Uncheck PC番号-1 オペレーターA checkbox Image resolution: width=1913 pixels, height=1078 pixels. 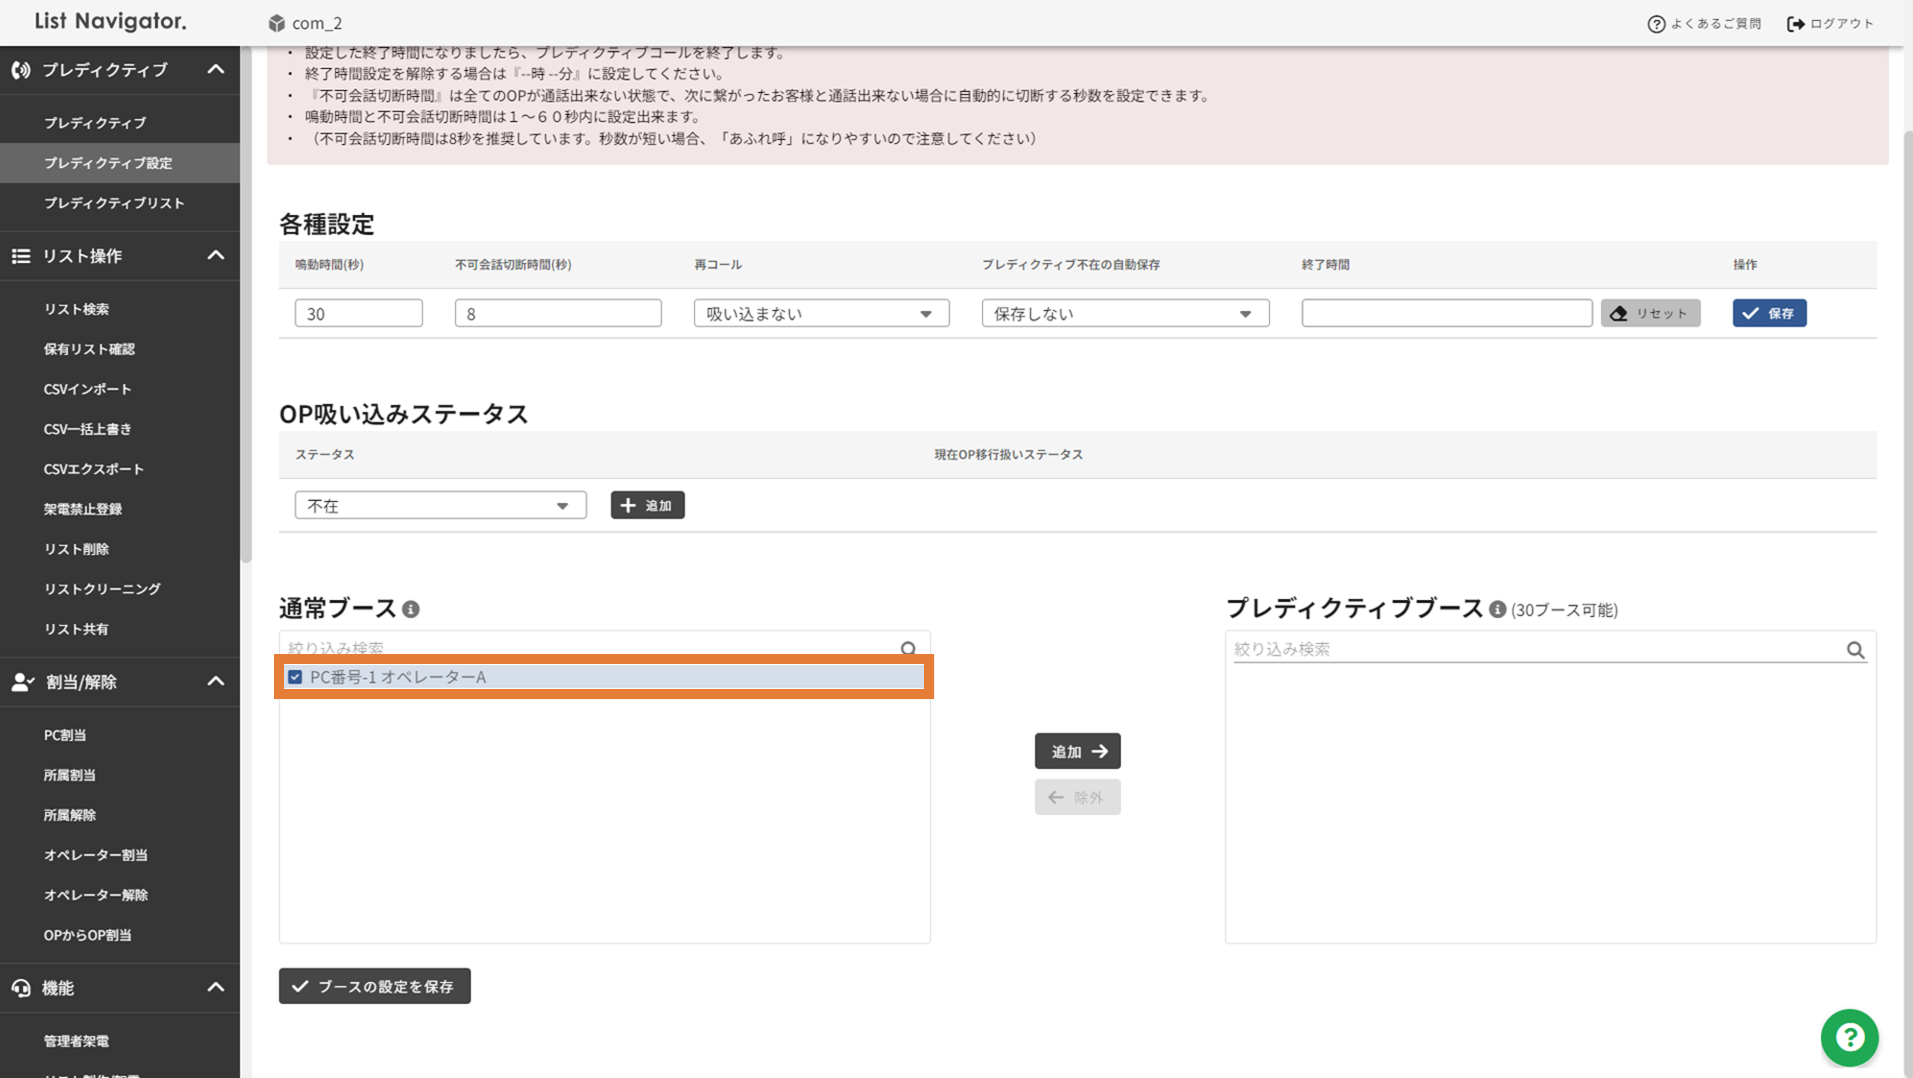(295, 677)
